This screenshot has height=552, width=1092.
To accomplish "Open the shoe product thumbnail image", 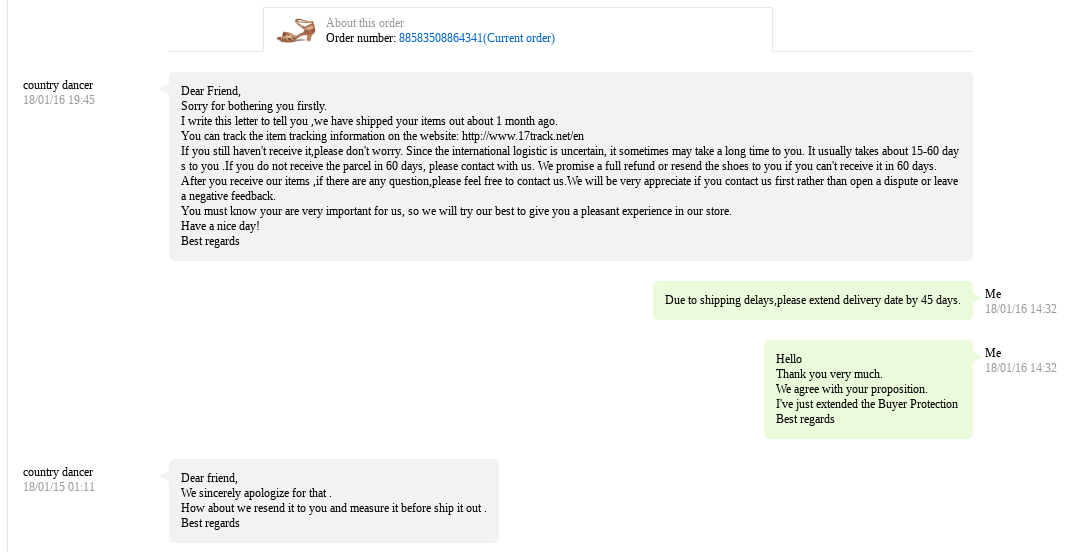I will pyautogui.click(x=296, y=31).
